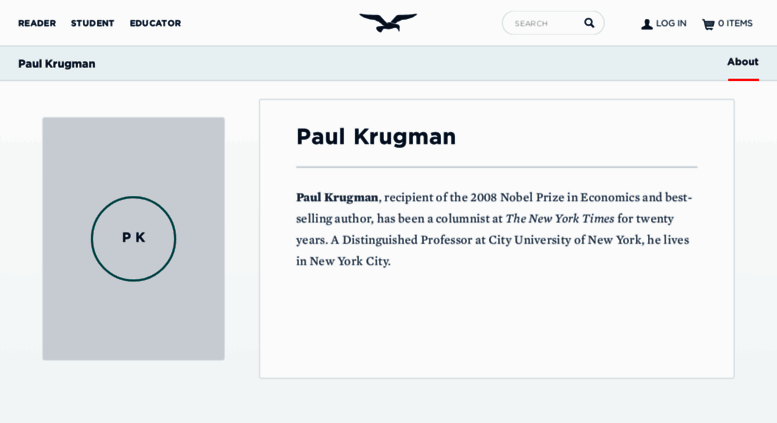View the 0 Items cart link

click(x=735, y=23)
